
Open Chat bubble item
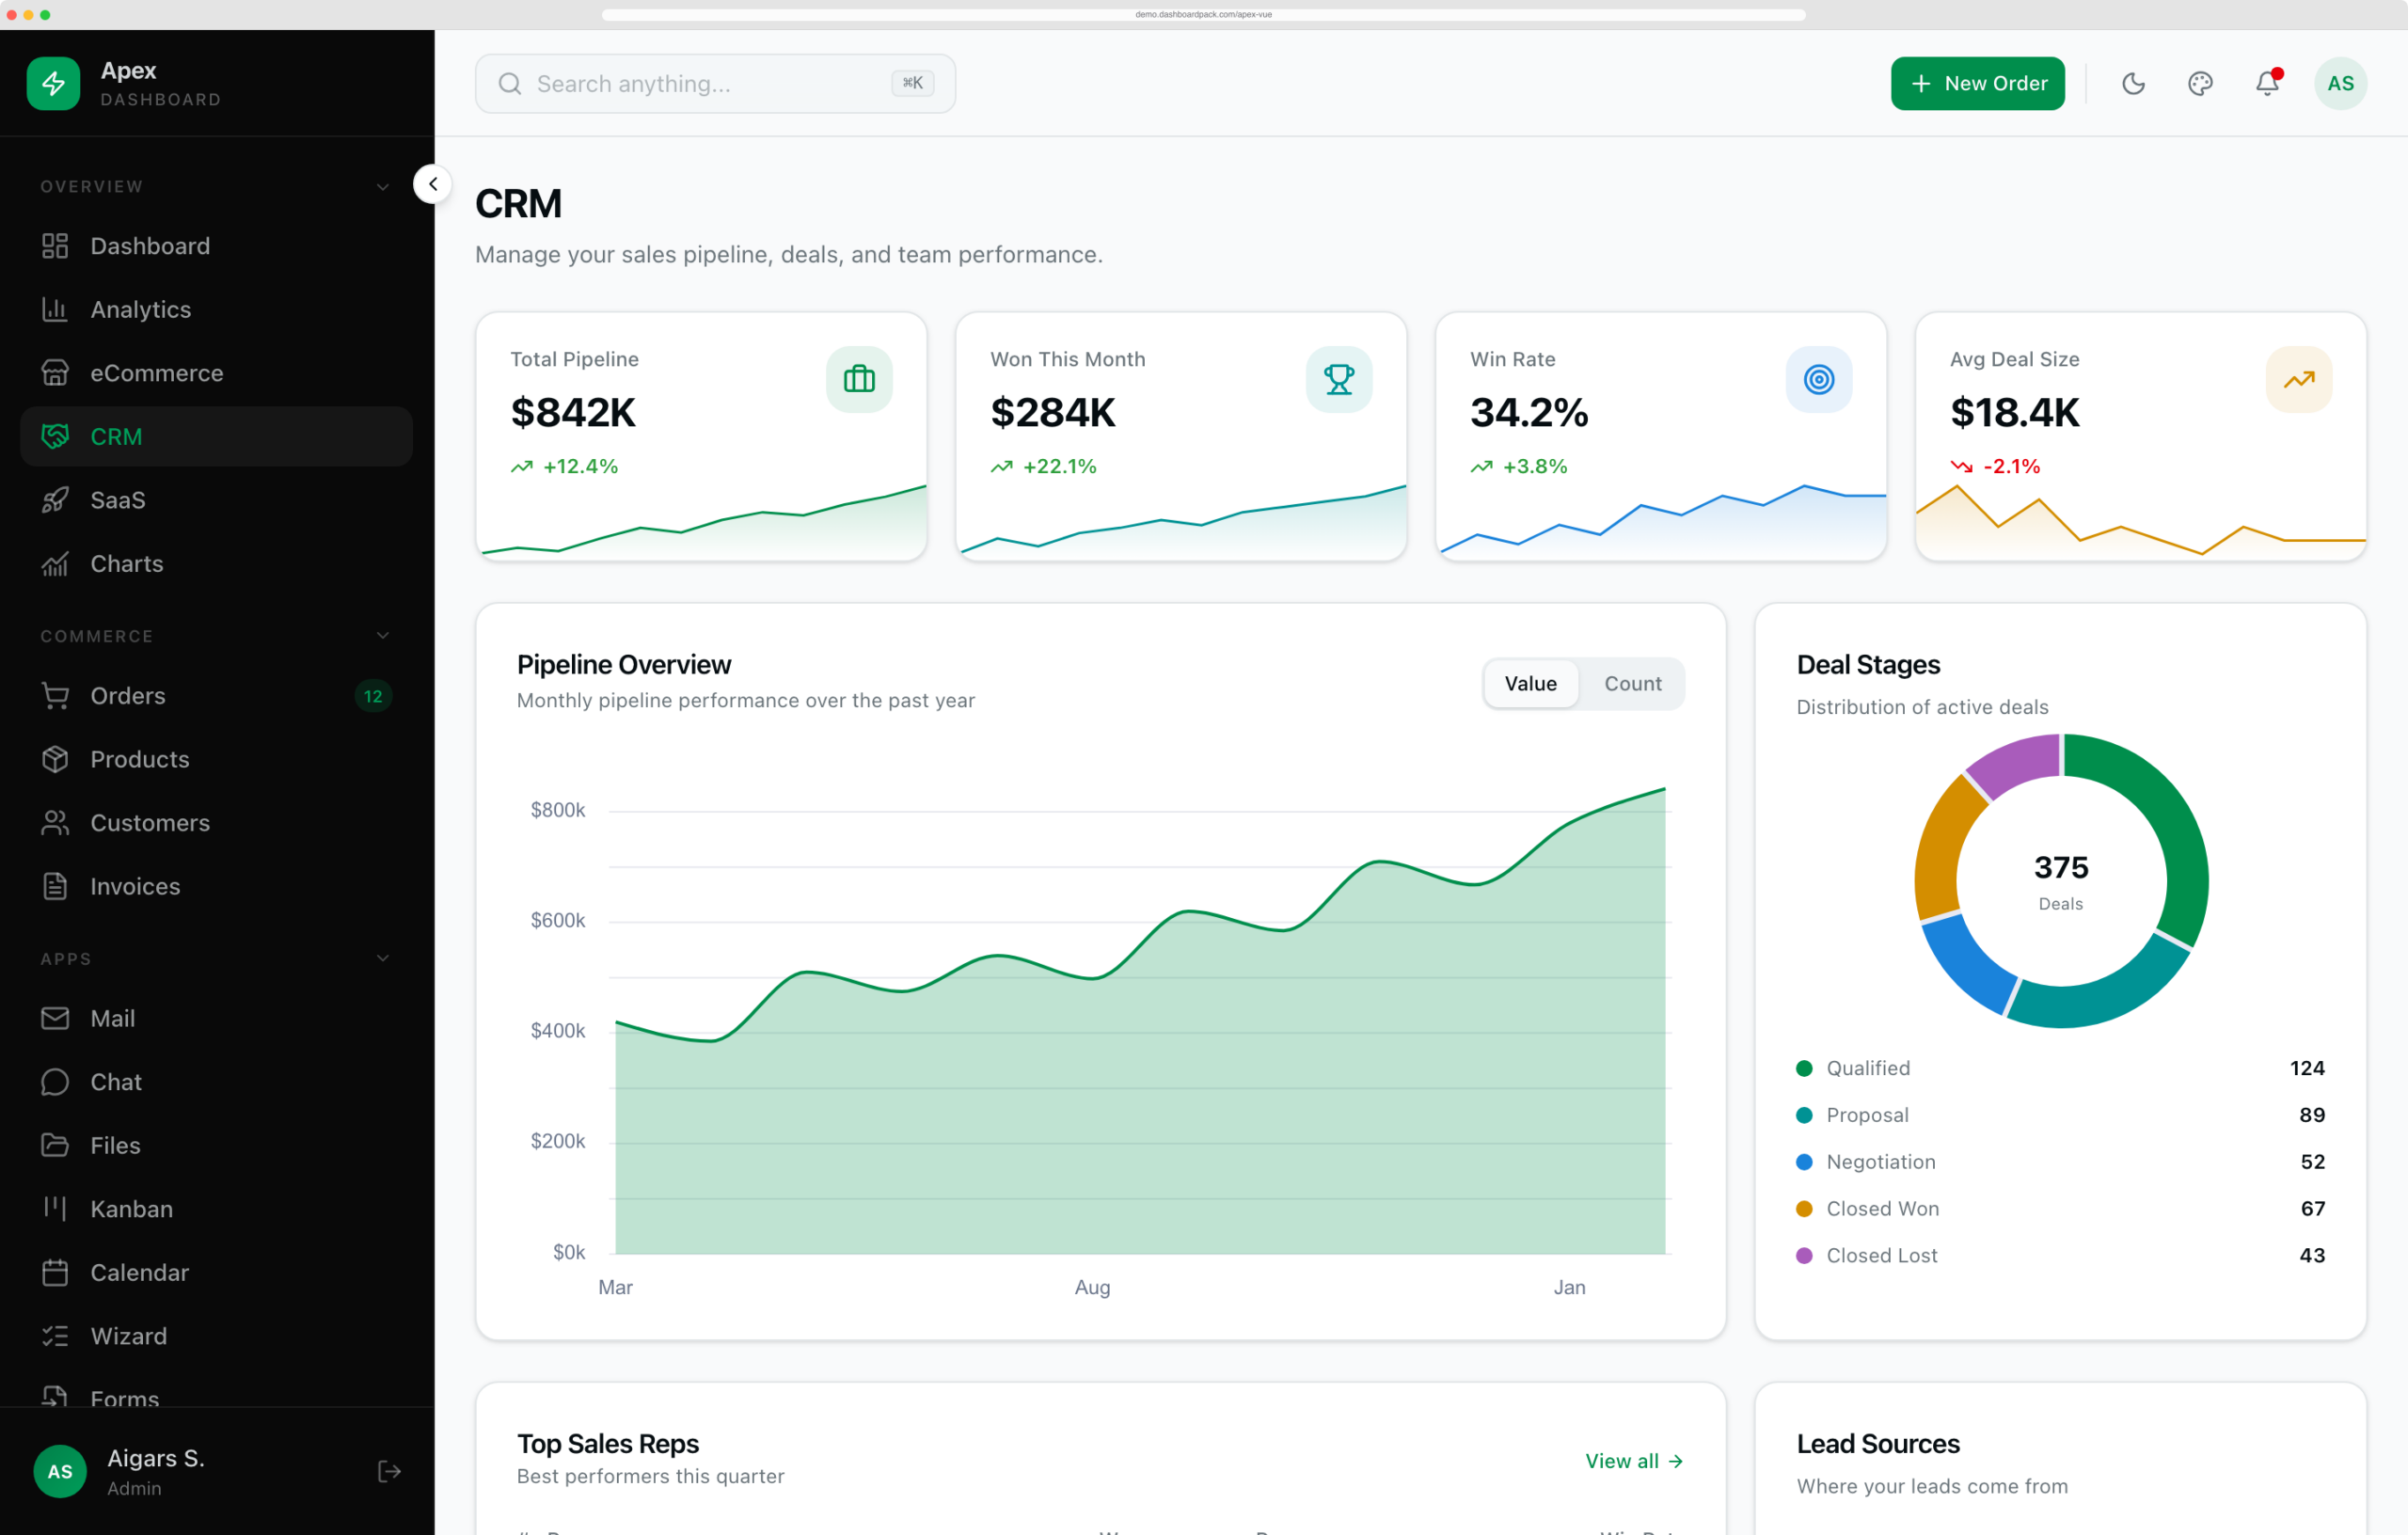[216, 1082]
